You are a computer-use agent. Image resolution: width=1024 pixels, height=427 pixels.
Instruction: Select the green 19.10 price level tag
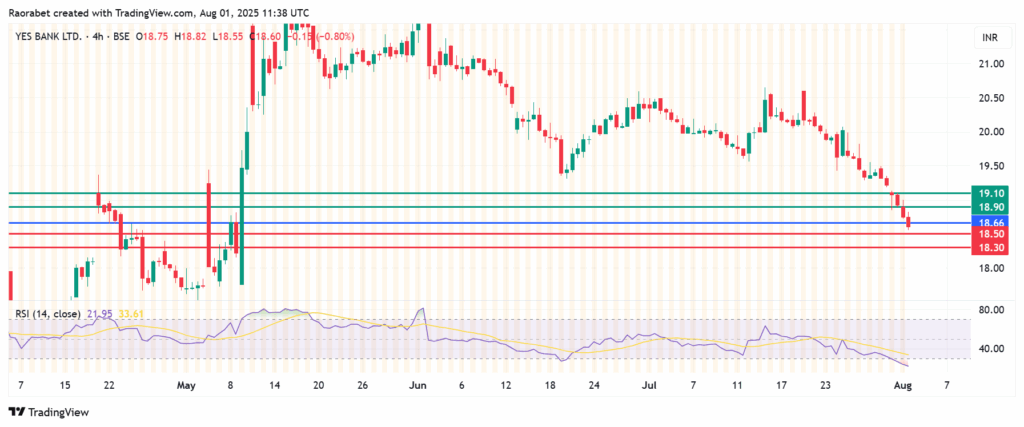[x=990, y=192]
